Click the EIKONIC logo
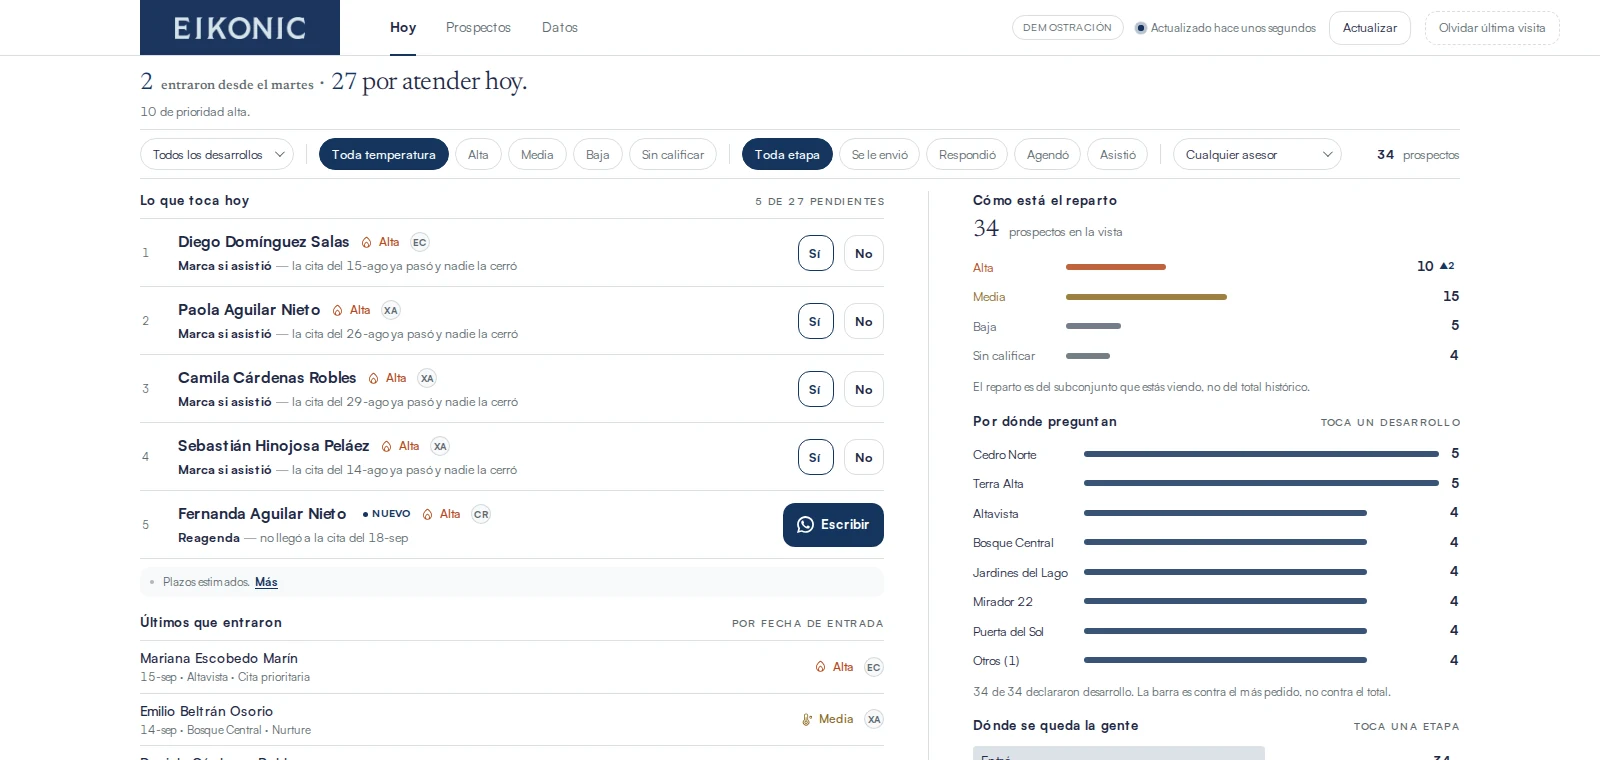Image resolution: width=1600 pixels, height=760 pixels. [240, 27]
